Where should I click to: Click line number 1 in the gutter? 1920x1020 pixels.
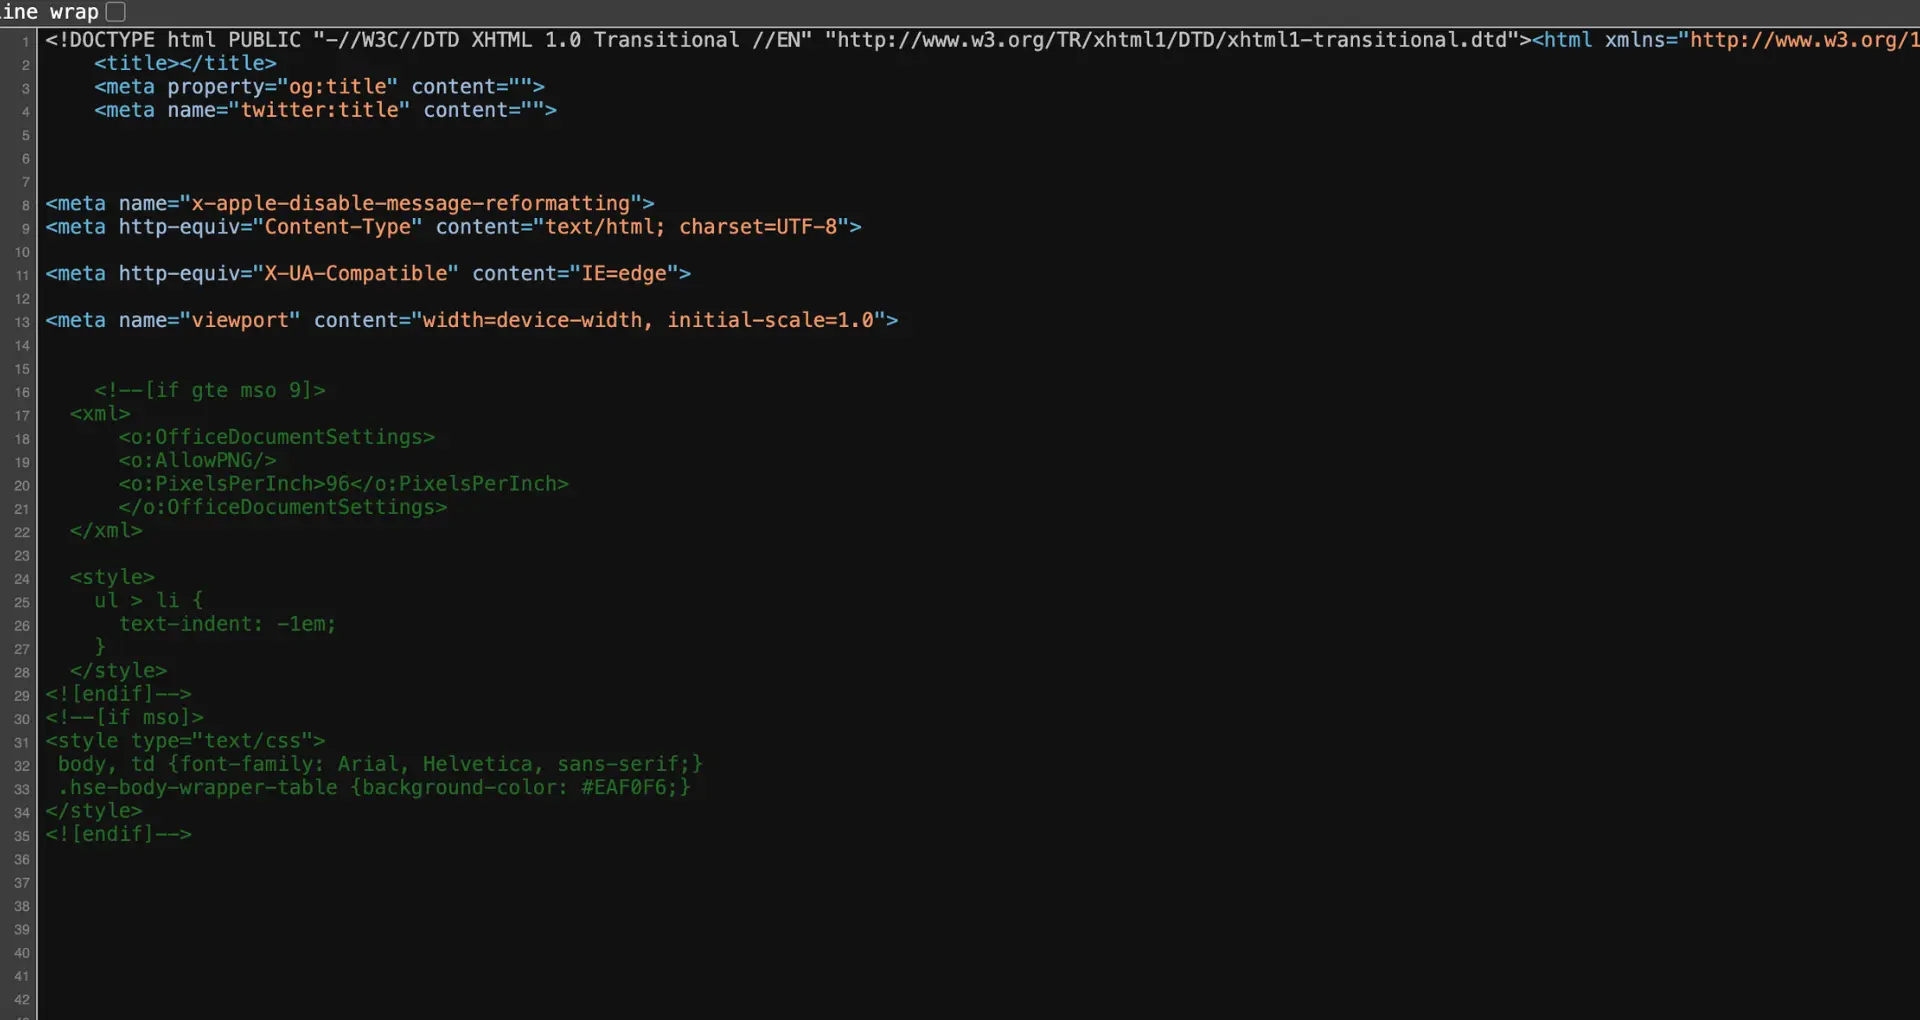(x=26, y=42)
